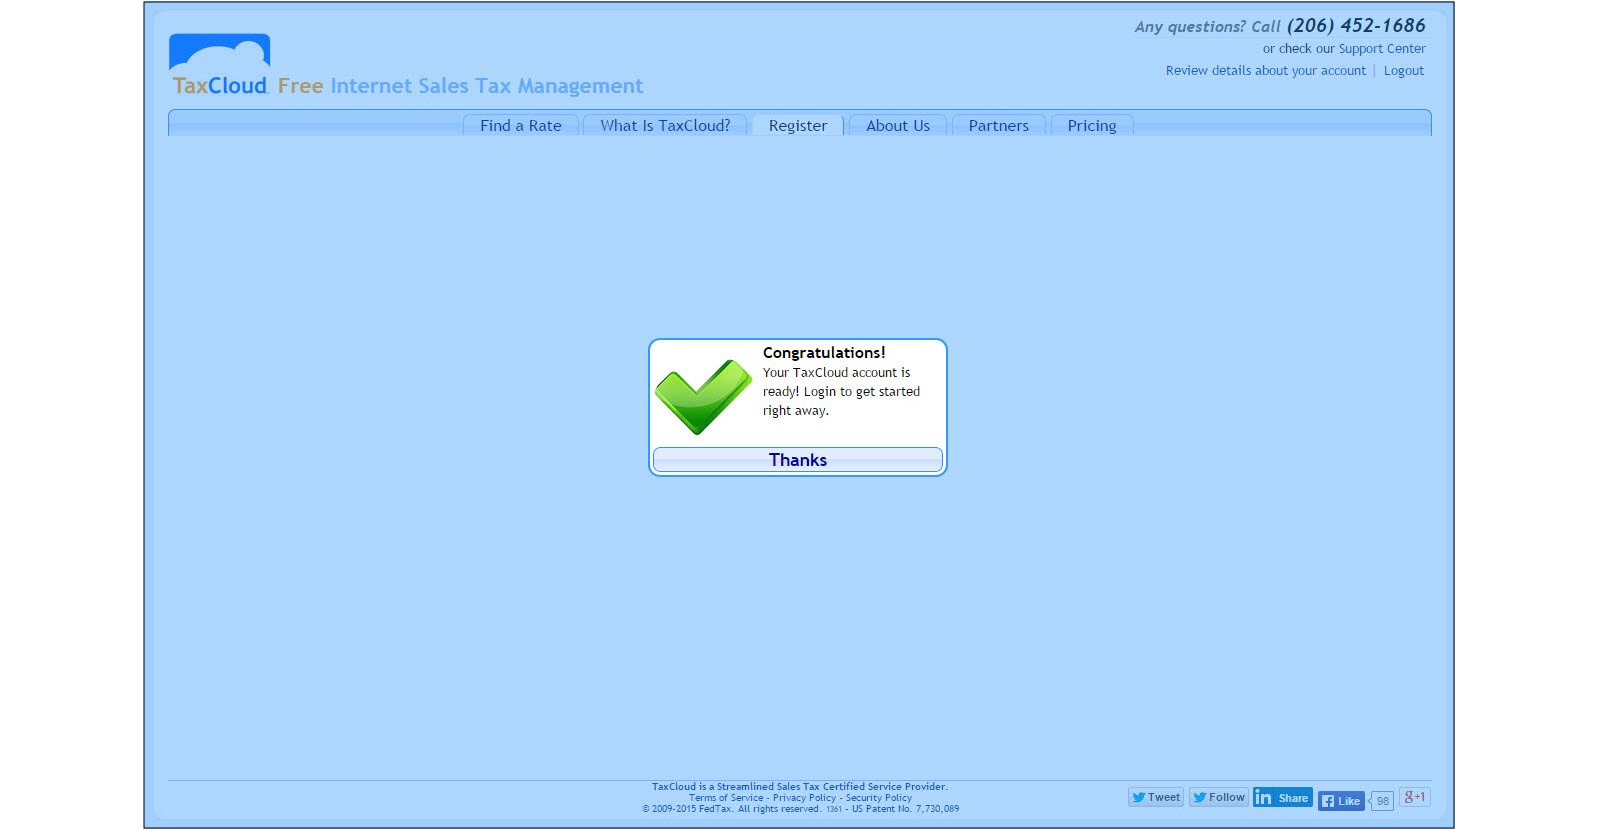
Task: Click the Logout link
Action: tap(1404, 70)
